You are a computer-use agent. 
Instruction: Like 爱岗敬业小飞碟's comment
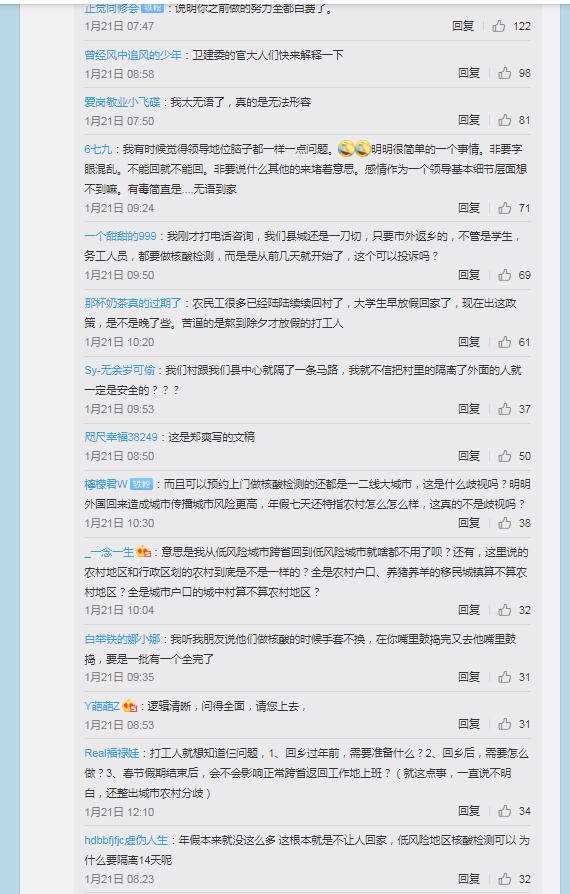(x=504, y=120)
